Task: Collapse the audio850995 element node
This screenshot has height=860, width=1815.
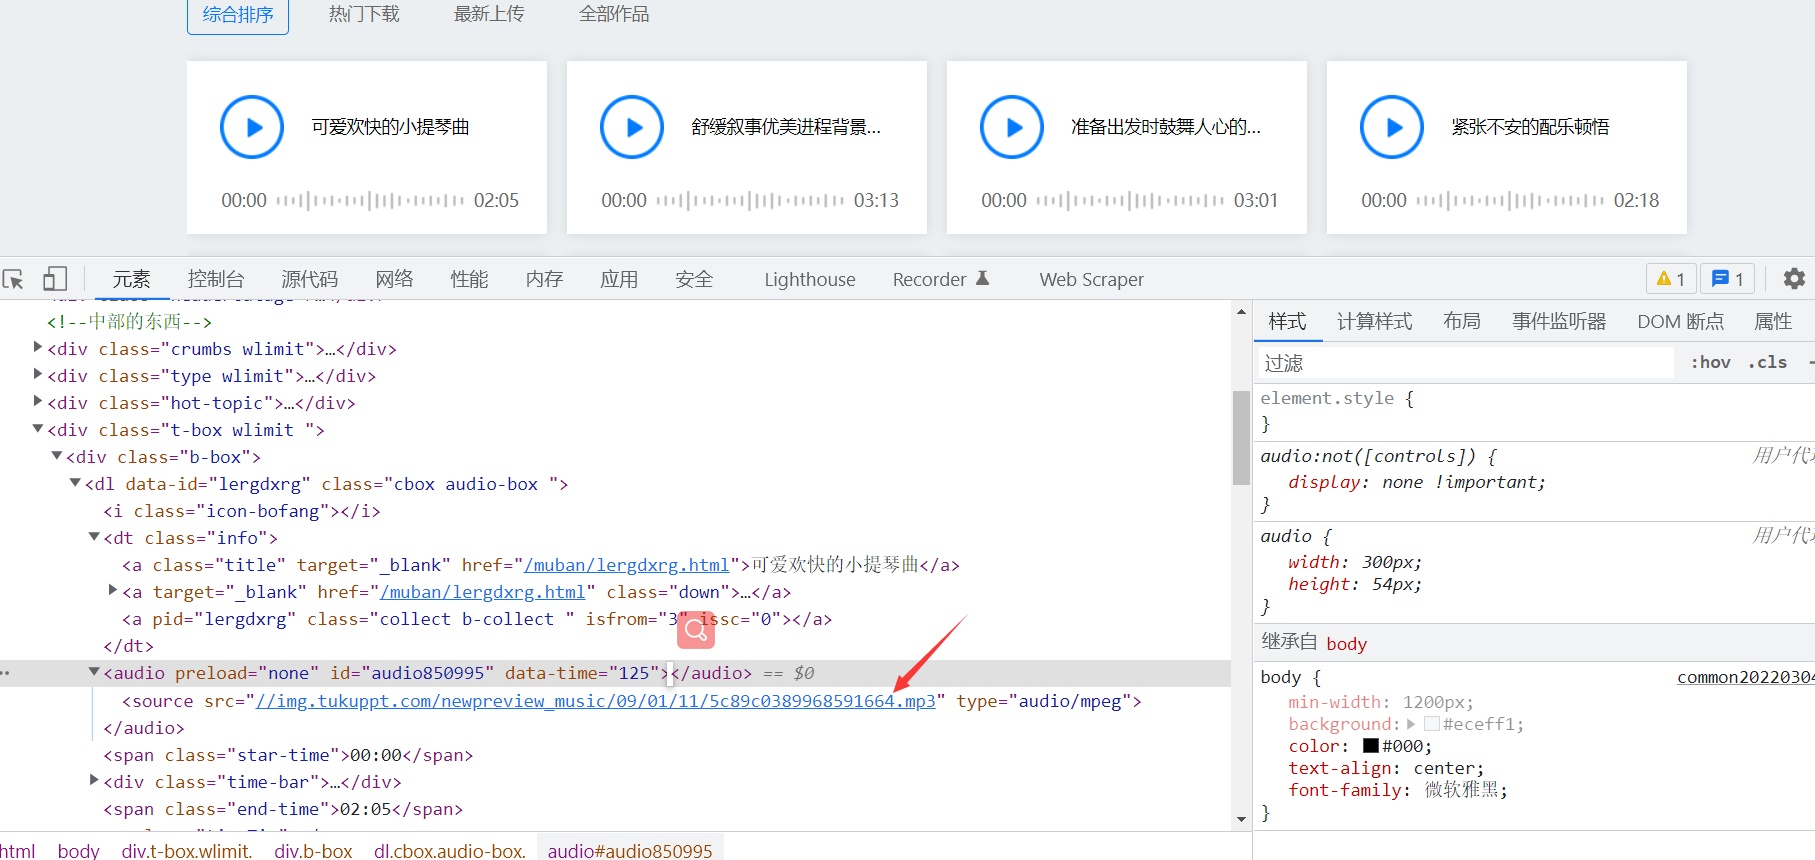Action: tap(94, 671)
